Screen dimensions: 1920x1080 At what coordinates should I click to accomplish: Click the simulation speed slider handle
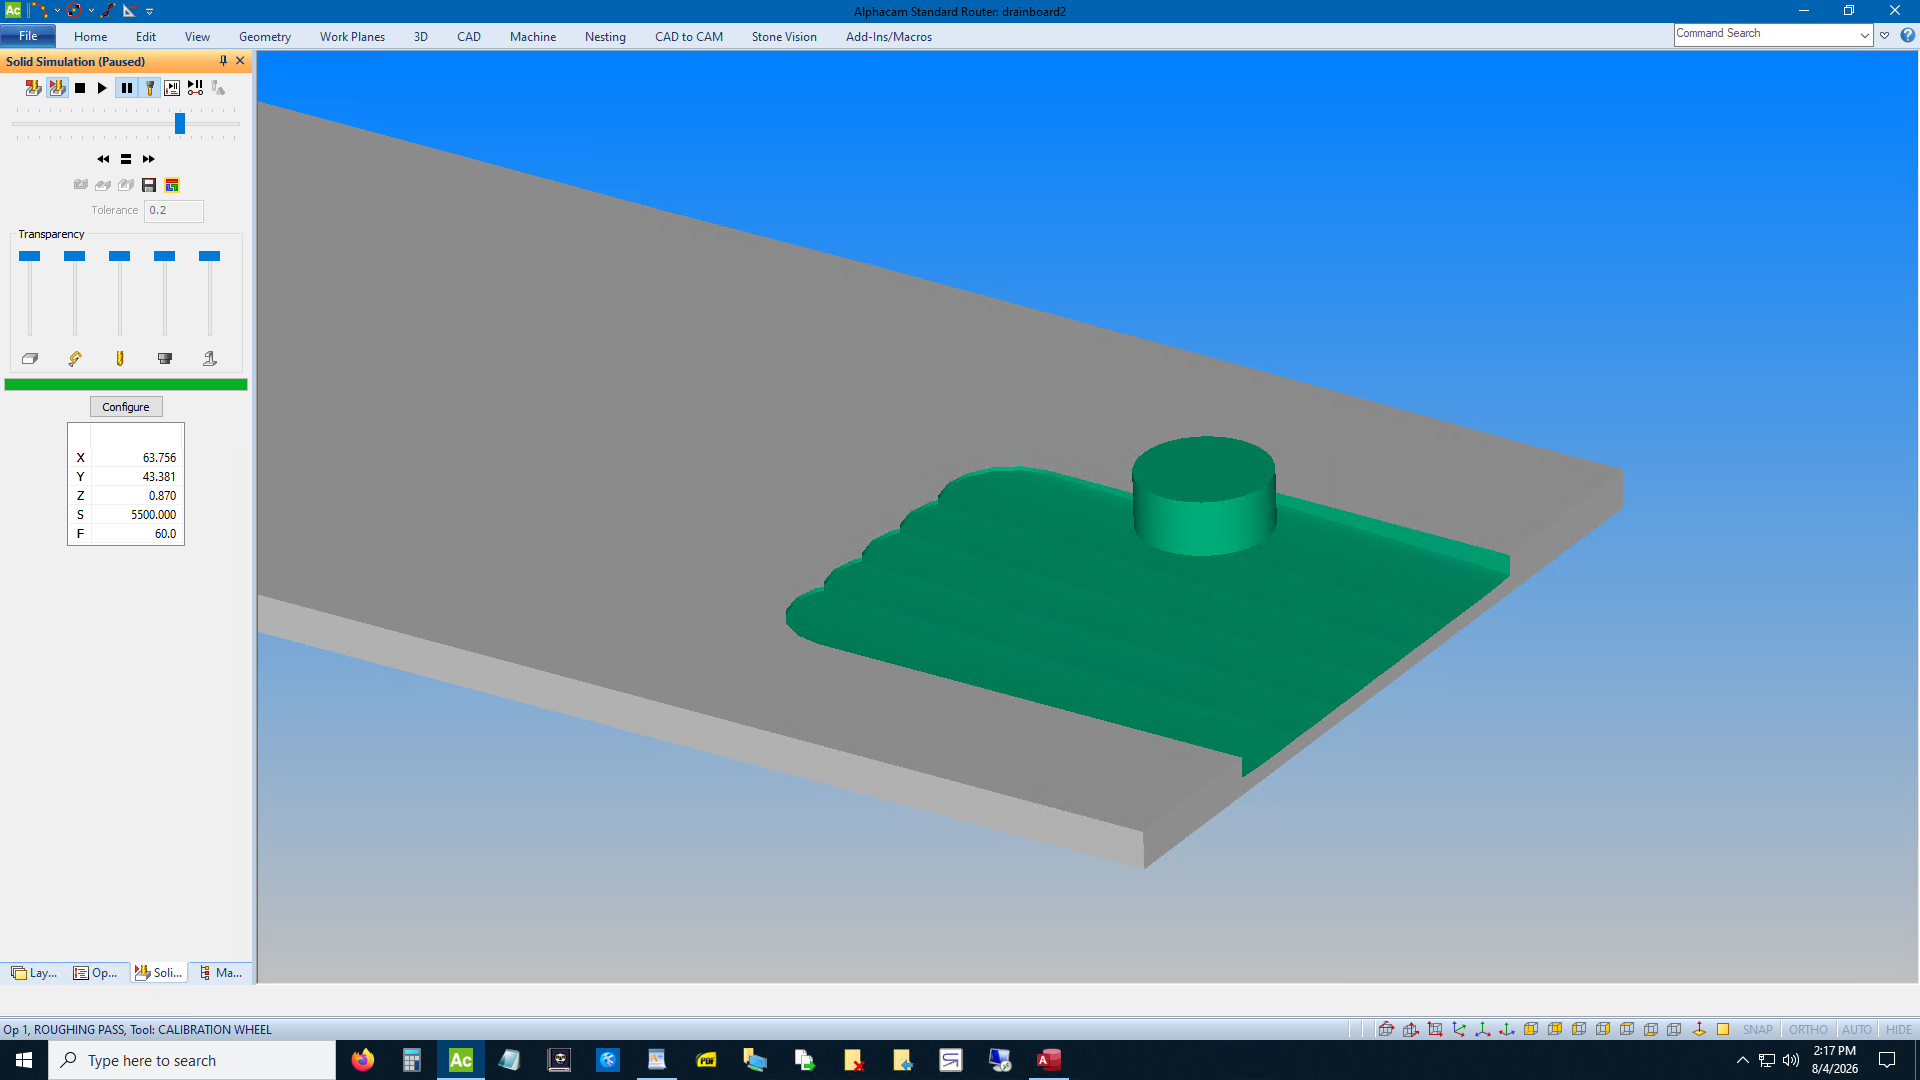pyautogui.click(x=180, y=123)
